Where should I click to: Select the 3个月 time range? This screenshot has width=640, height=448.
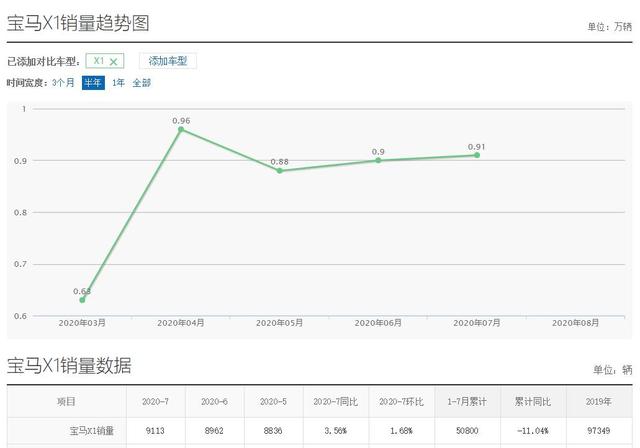click(x=63, y=83)
